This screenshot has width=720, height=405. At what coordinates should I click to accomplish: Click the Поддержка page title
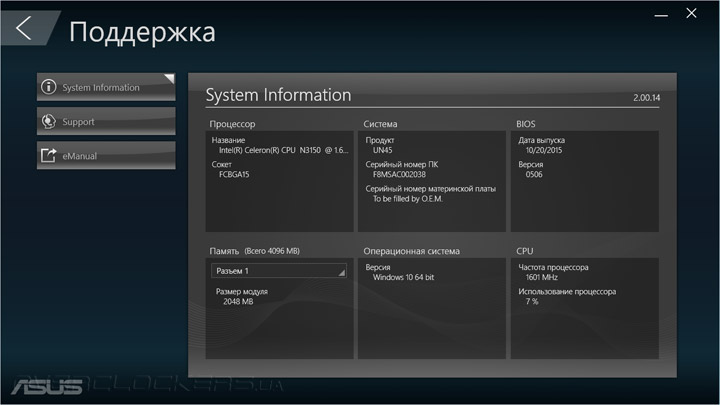pos(142,33)
